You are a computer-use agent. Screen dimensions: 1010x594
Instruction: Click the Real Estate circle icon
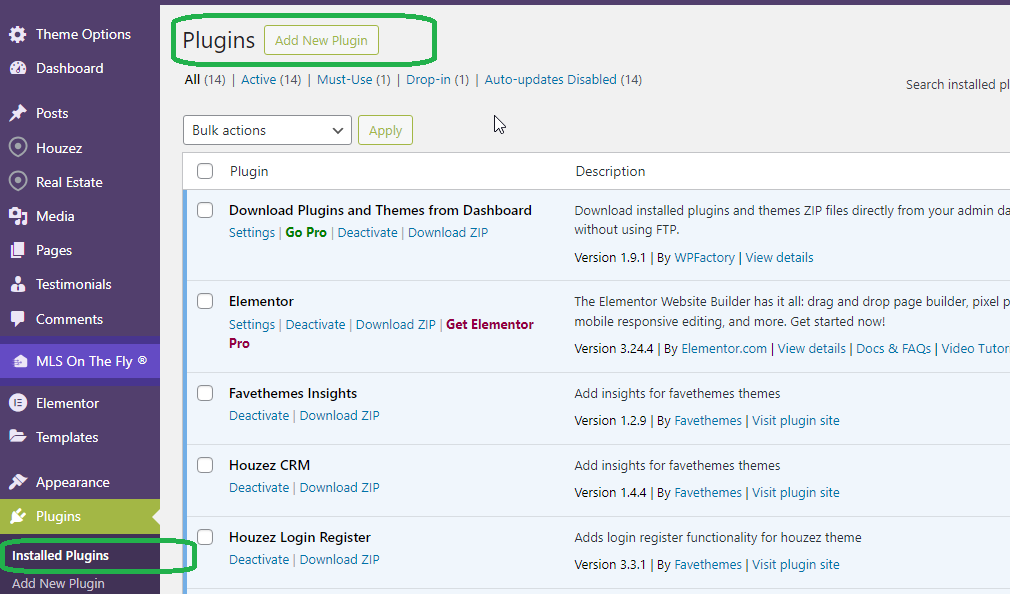[18, 182]
